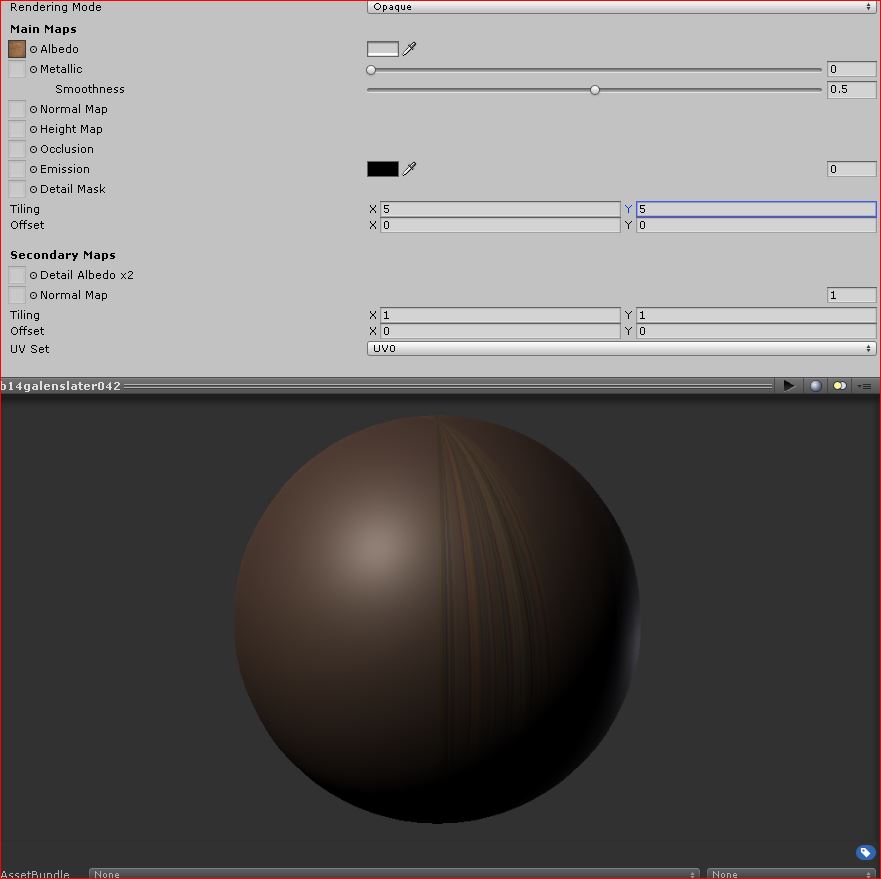Open the preview options list icon
The width and height of the screenshot is (881, 879).
tap(864, 385)
